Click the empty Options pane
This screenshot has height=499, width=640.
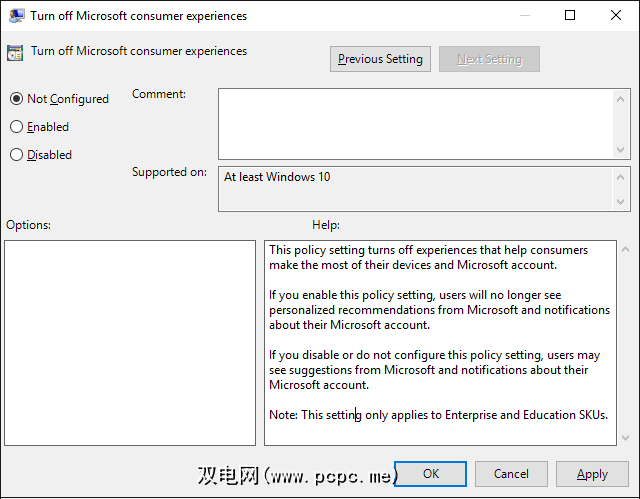[130, 342]
